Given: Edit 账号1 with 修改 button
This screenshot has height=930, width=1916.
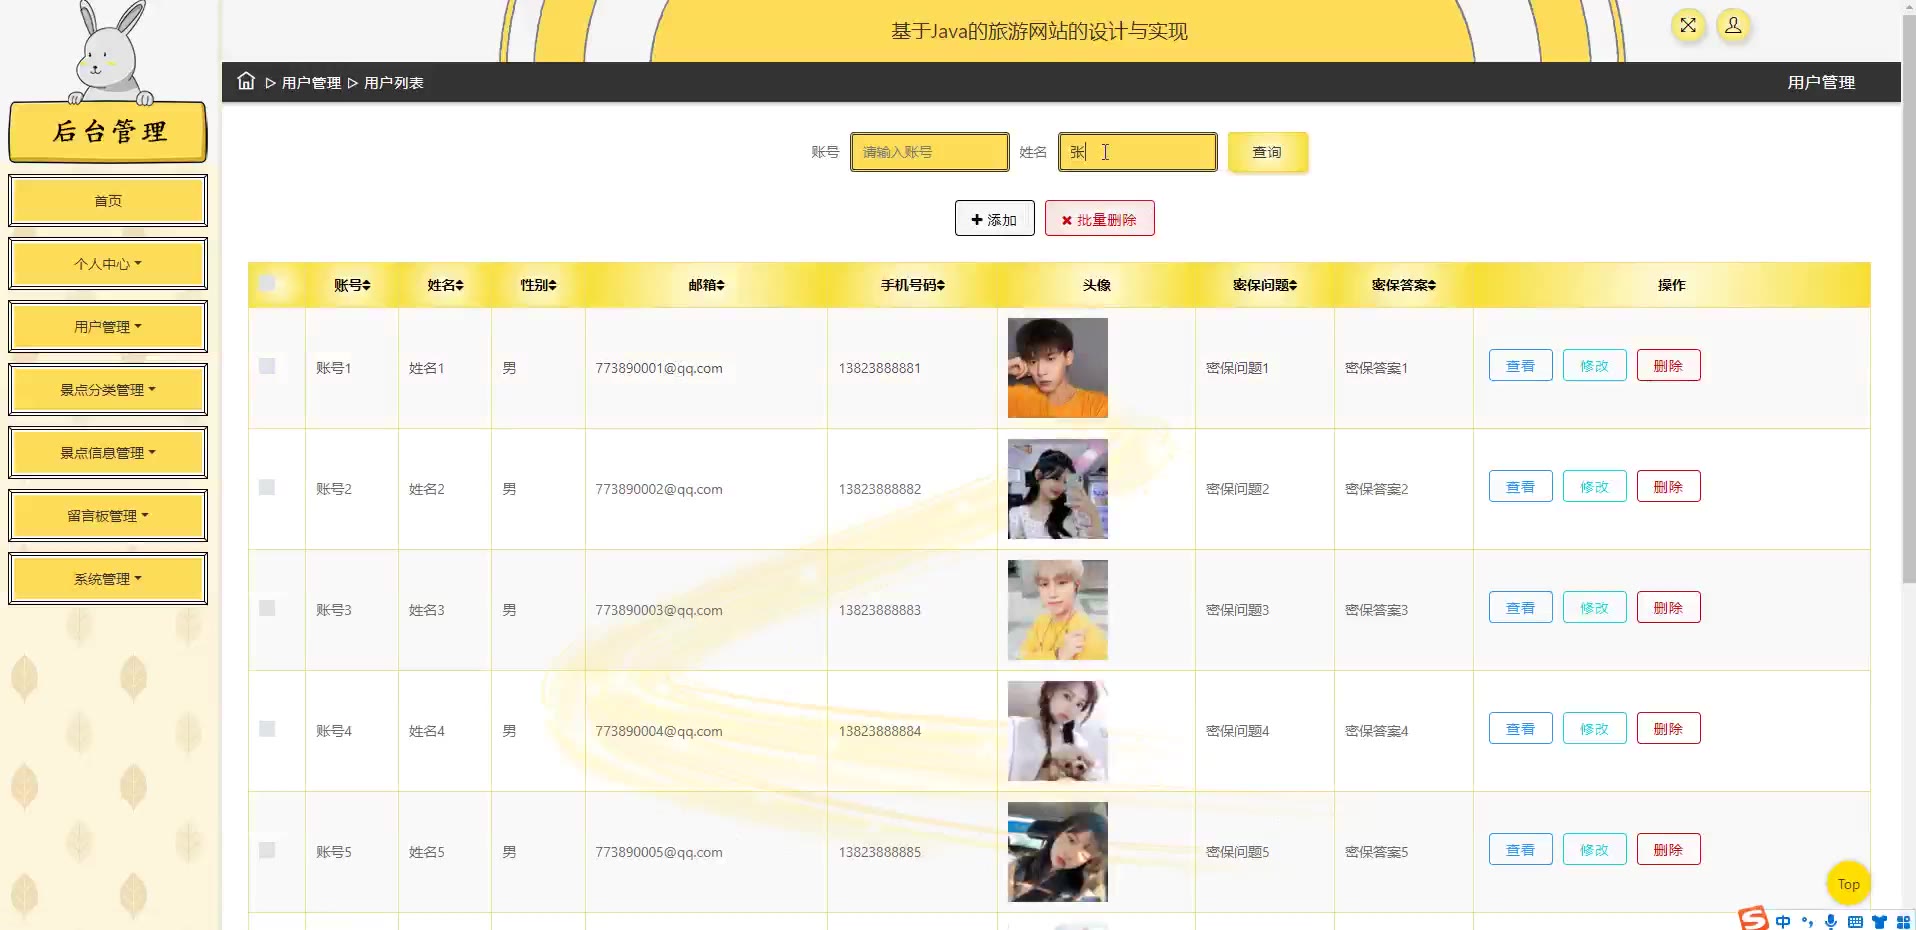Looking at the screenshot, I should [x=1594, y=365].
